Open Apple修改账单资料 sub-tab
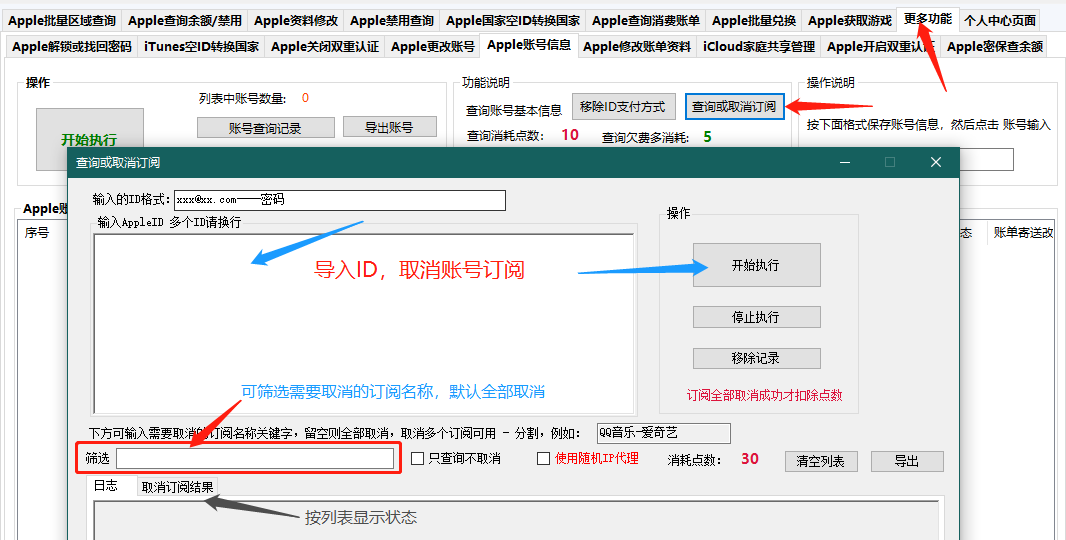 [637, 47]
